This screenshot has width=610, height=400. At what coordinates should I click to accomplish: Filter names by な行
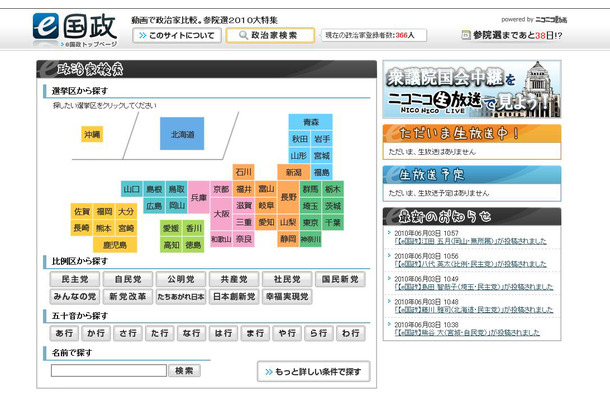tap(191, 333)
